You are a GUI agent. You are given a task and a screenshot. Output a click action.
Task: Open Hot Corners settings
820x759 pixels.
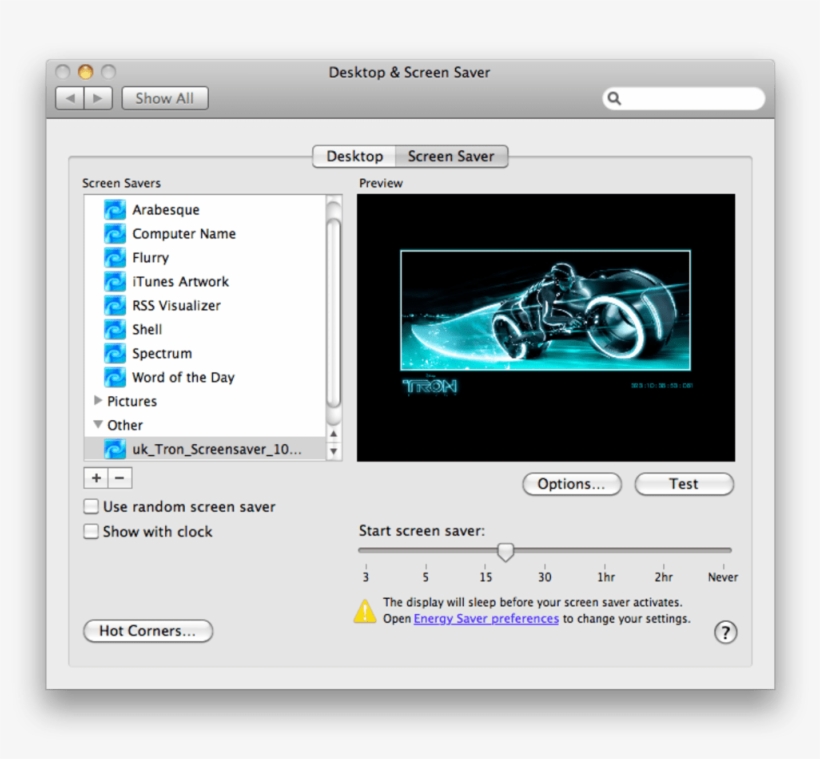pos(148,631)
